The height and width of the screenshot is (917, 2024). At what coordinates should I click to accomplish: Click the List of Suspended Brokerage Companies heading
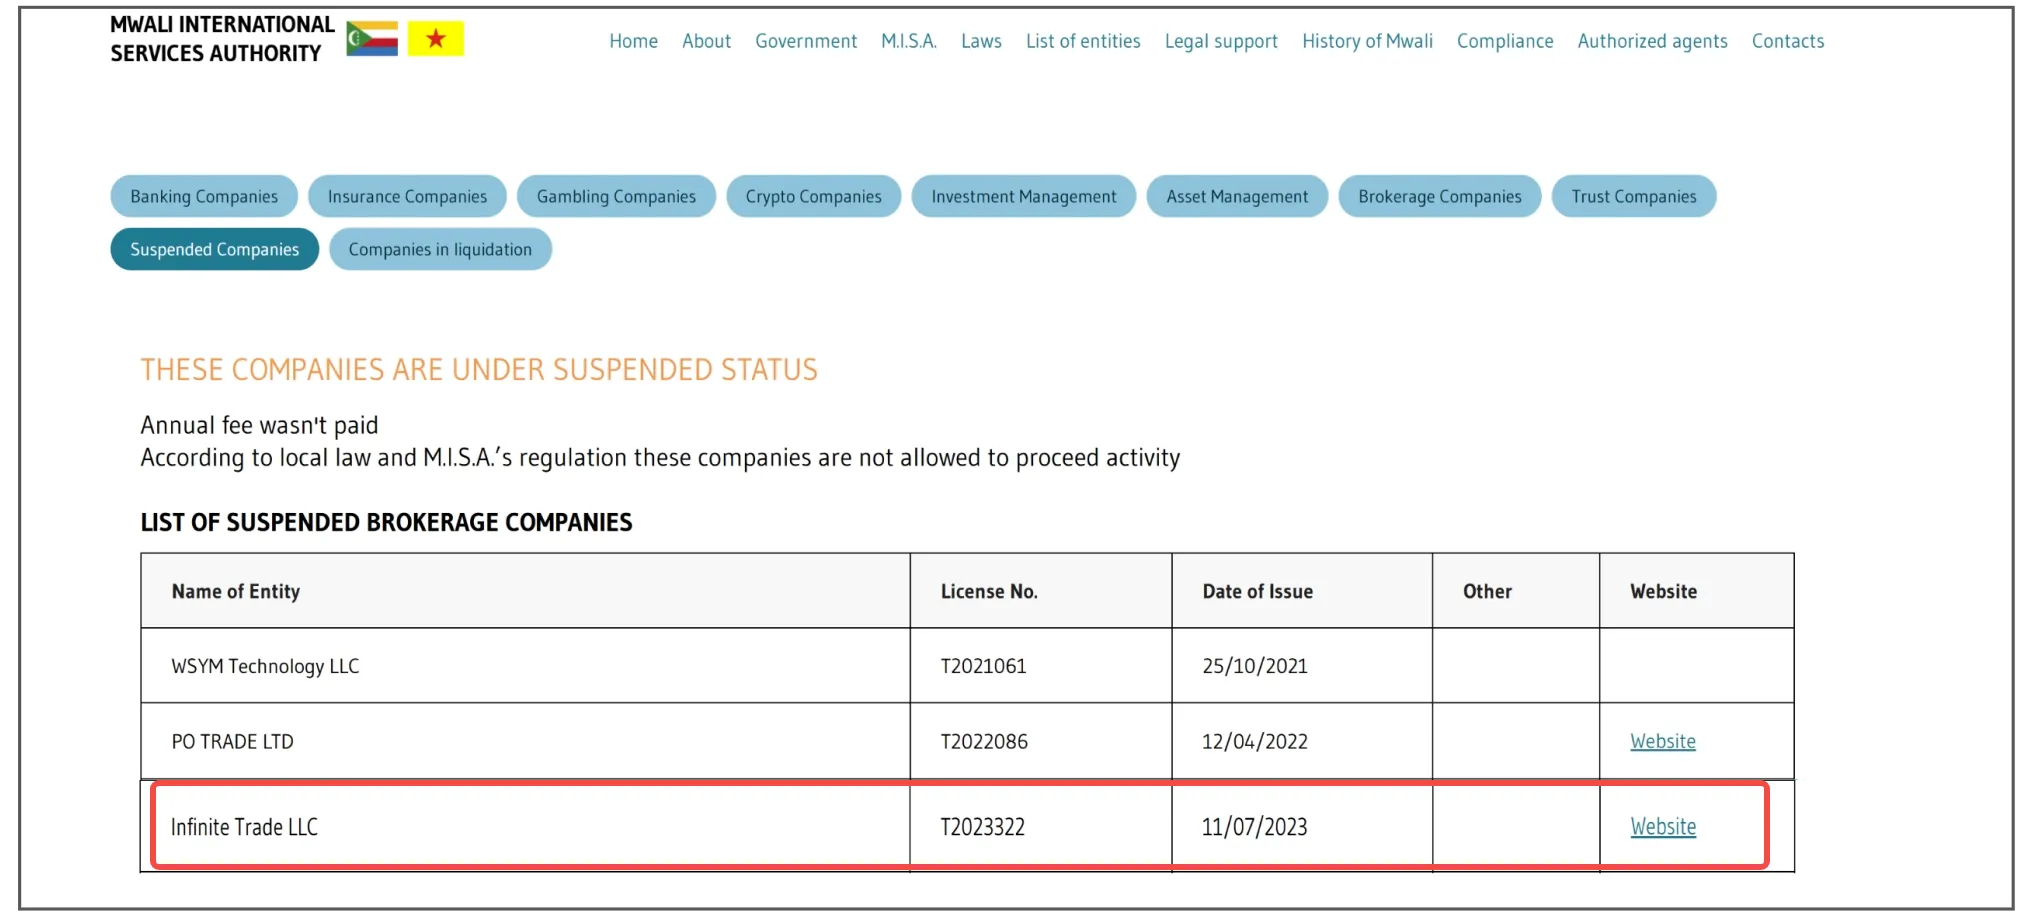[386, 522]
